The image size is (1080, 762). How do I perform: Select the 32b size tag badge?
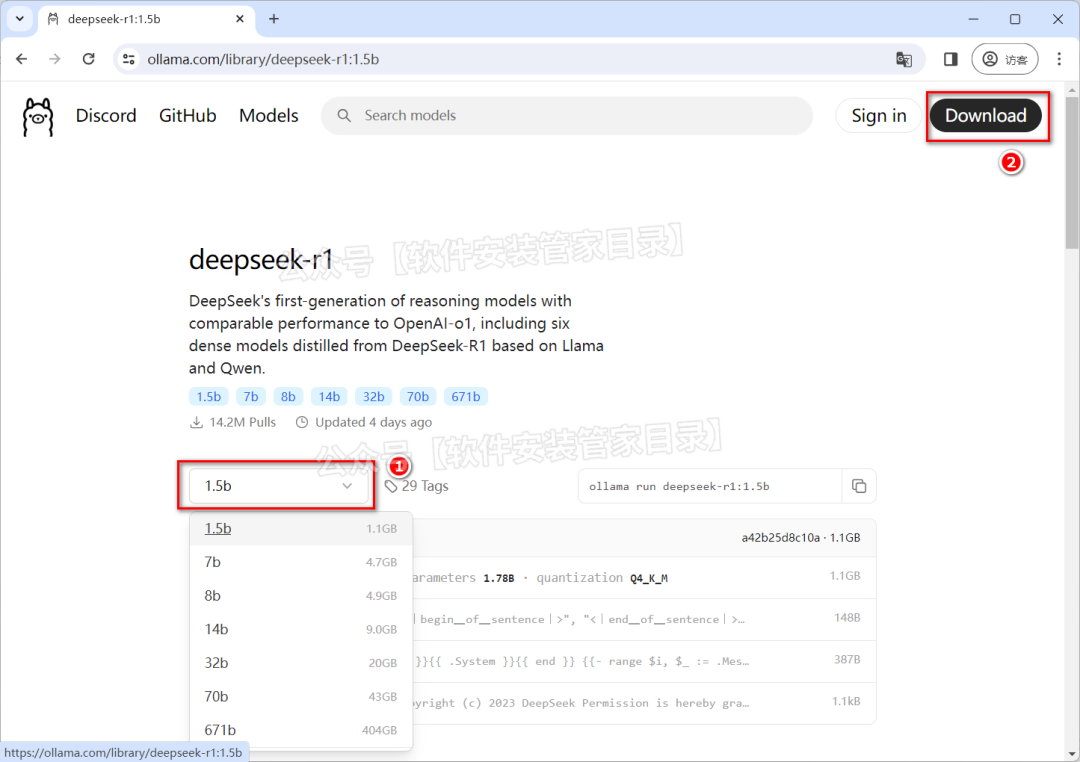373,397
